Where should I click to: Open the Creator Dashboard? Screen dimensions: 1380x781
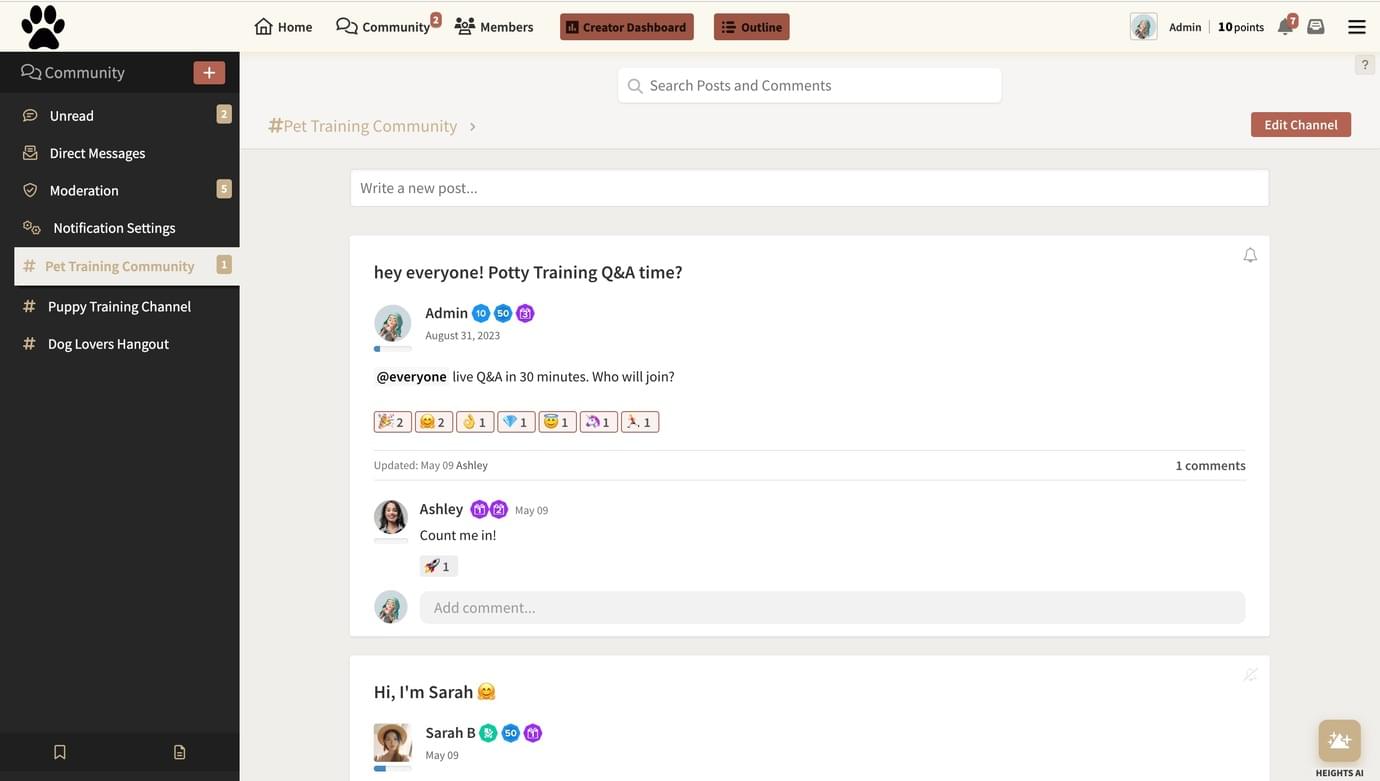(x=626, y=27)
